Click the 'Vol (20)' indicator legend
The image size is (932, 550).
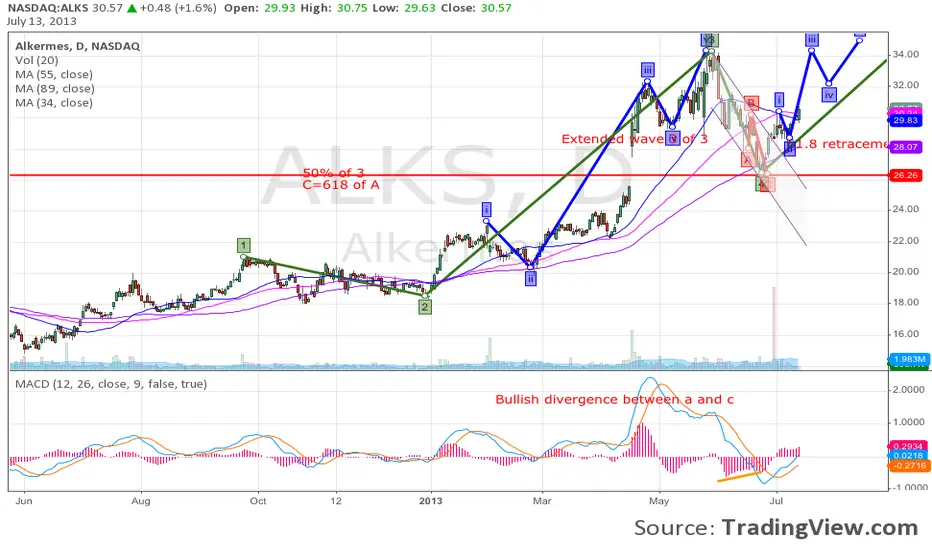coord(37,60)
